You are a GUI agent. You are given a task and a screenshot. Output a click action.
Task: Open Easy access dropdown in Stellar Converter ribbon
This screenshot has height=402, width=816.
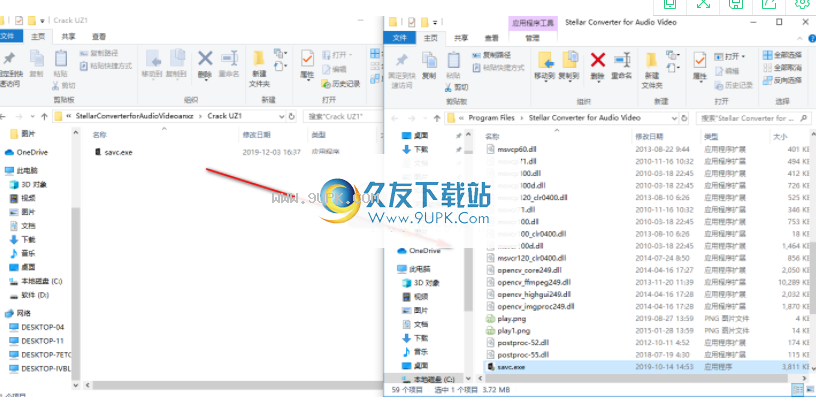pyautogui.click(x=673, y=68)
